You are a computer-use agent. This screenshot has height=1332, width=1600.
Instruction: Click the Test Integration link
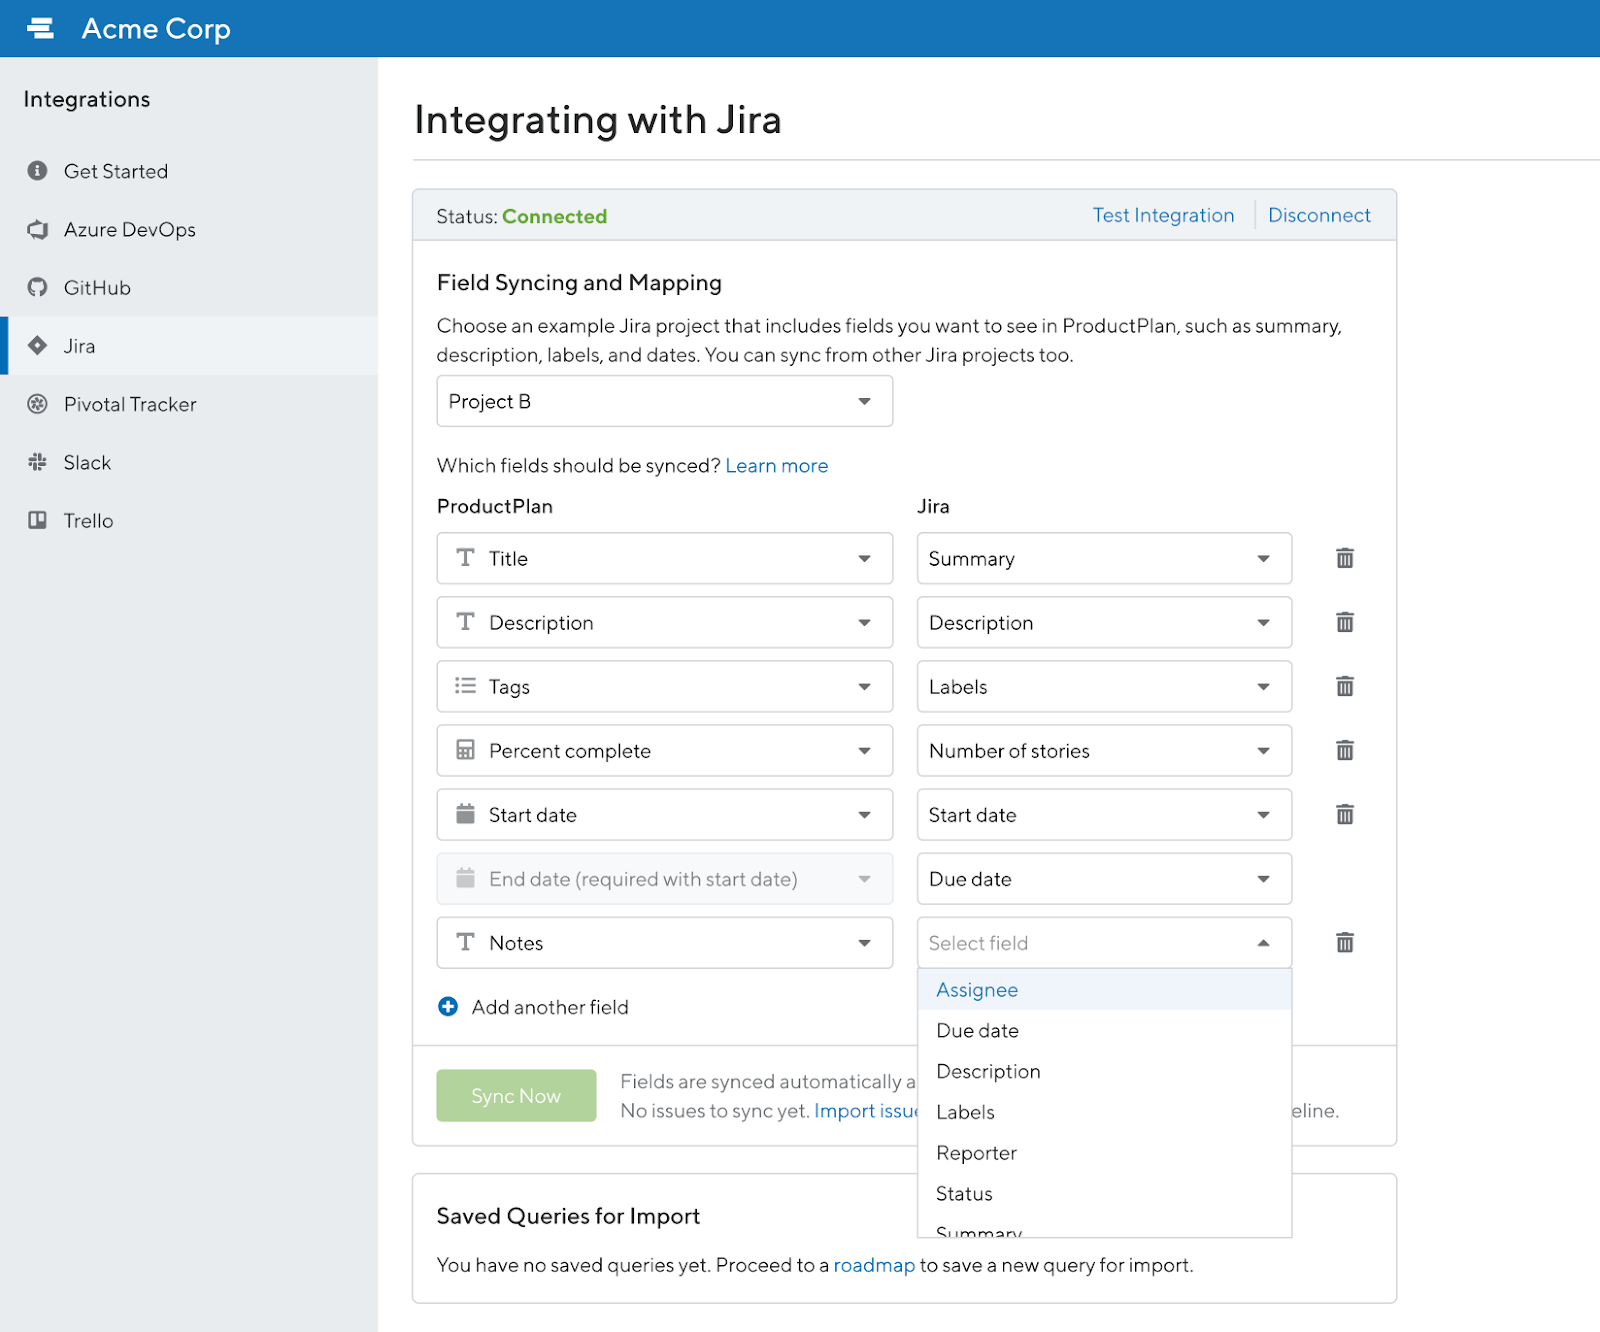(x=1163, y=216)
